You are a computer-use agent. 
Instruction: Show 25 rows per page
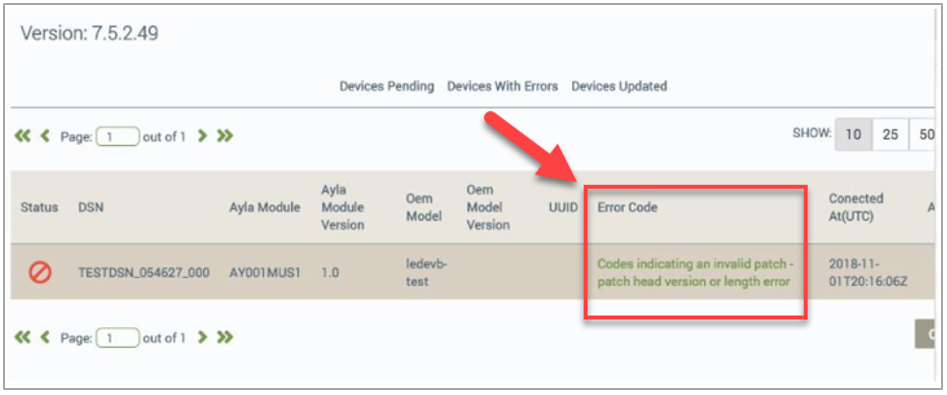point(890,135)
